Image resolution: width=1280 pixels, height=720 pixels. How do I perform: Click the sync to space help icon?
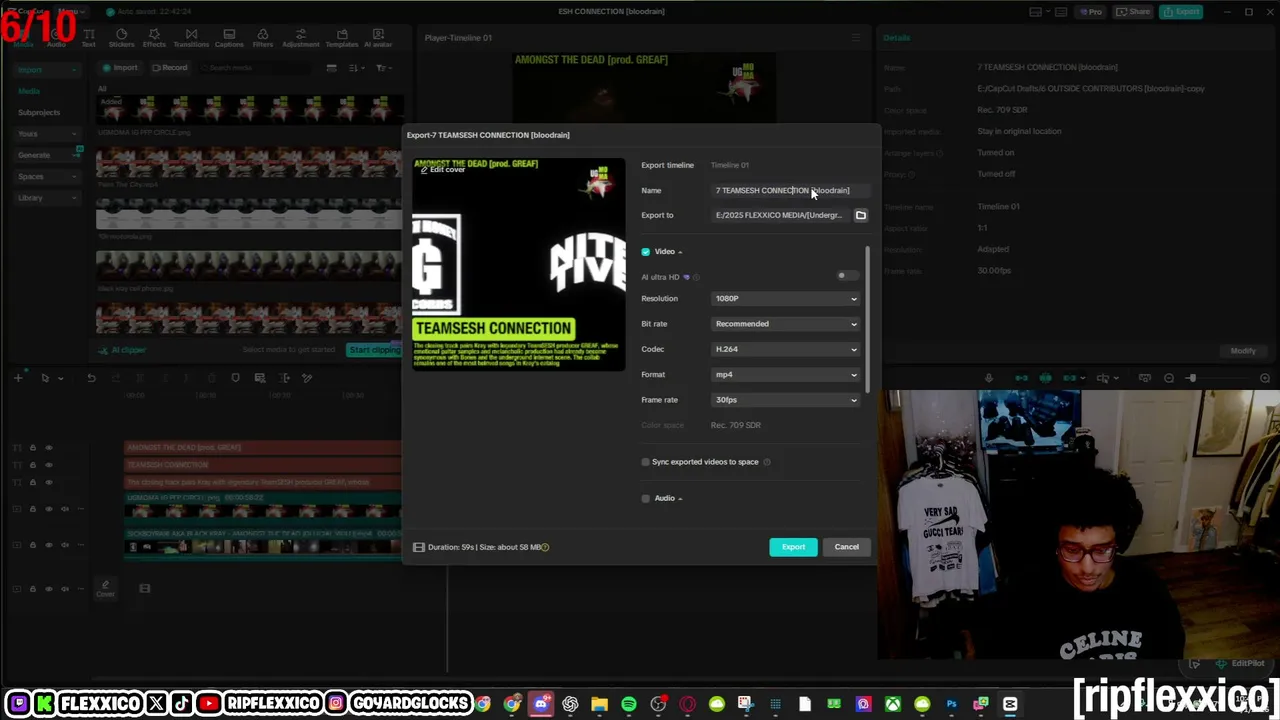767,462
